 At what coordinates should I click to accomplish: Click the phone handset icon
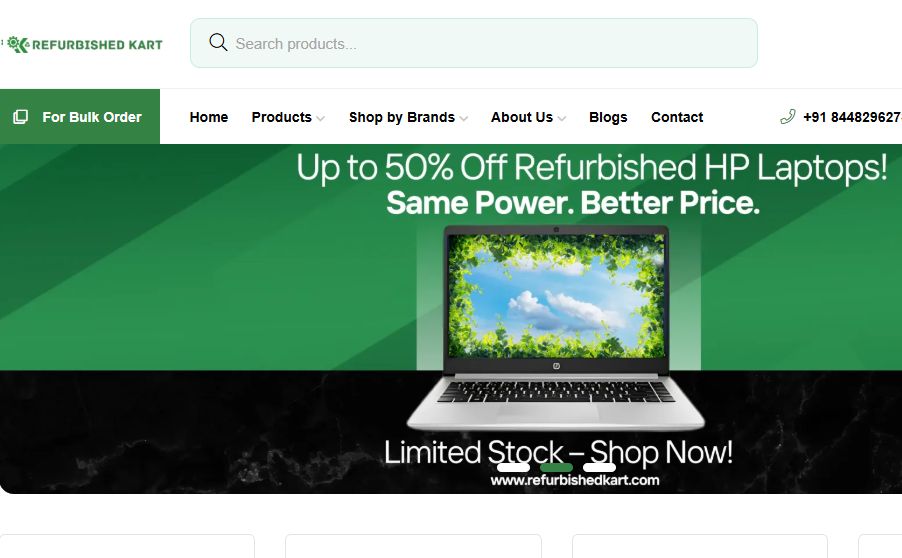tap(788, 117)
